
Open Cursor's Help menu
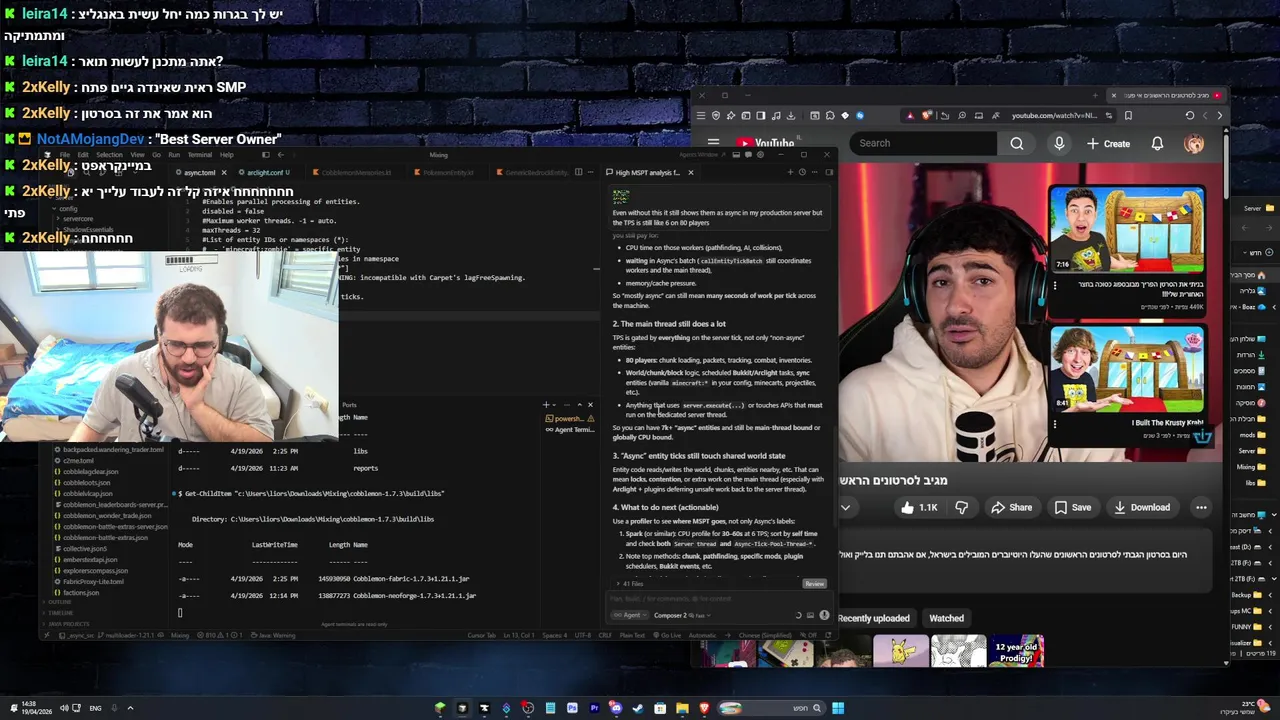(x=227, y=155)
